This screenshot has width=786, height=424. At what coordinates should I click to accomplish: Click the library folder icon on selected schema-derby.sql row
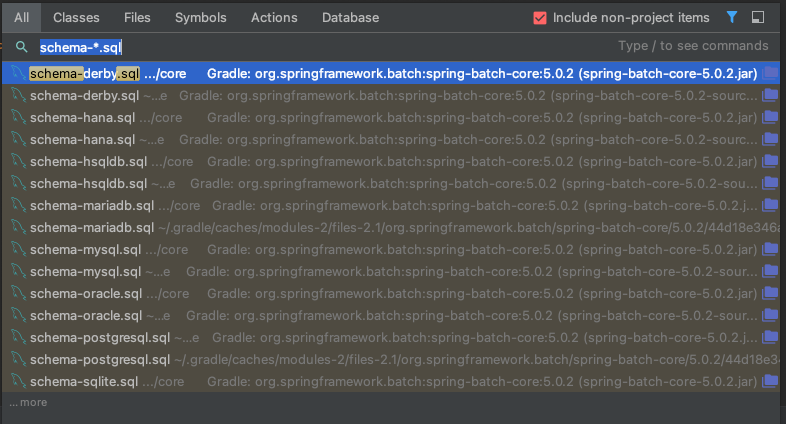(770, 74)
